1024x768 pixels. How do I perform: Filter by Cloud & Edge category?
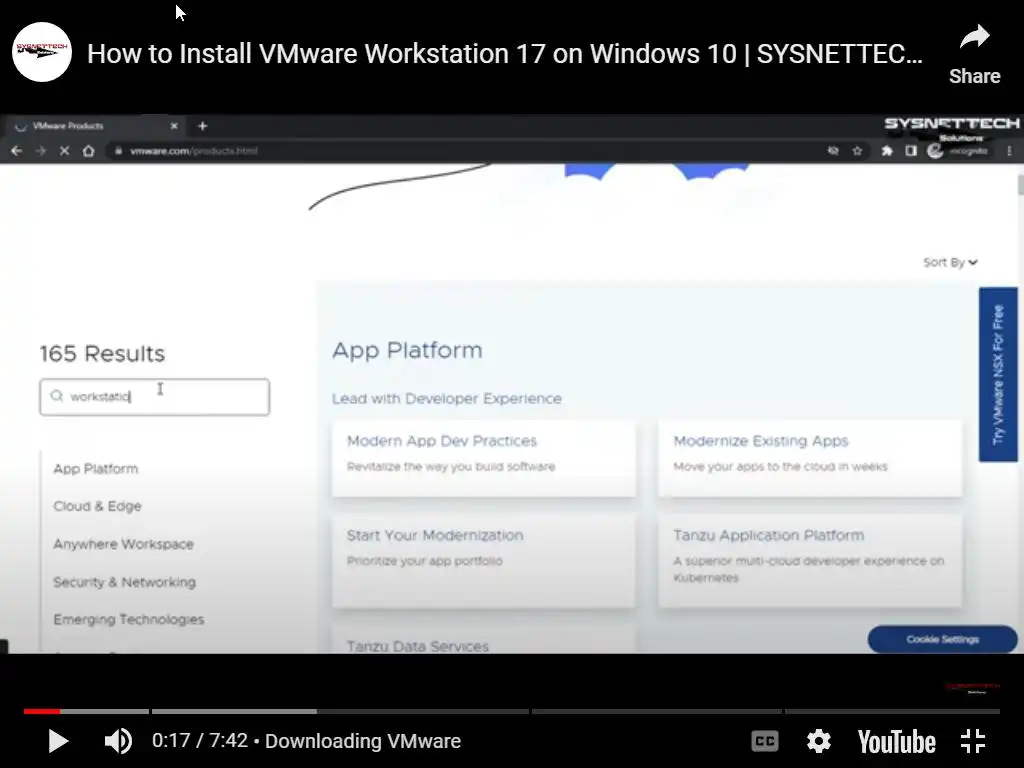tap(97, 506)
